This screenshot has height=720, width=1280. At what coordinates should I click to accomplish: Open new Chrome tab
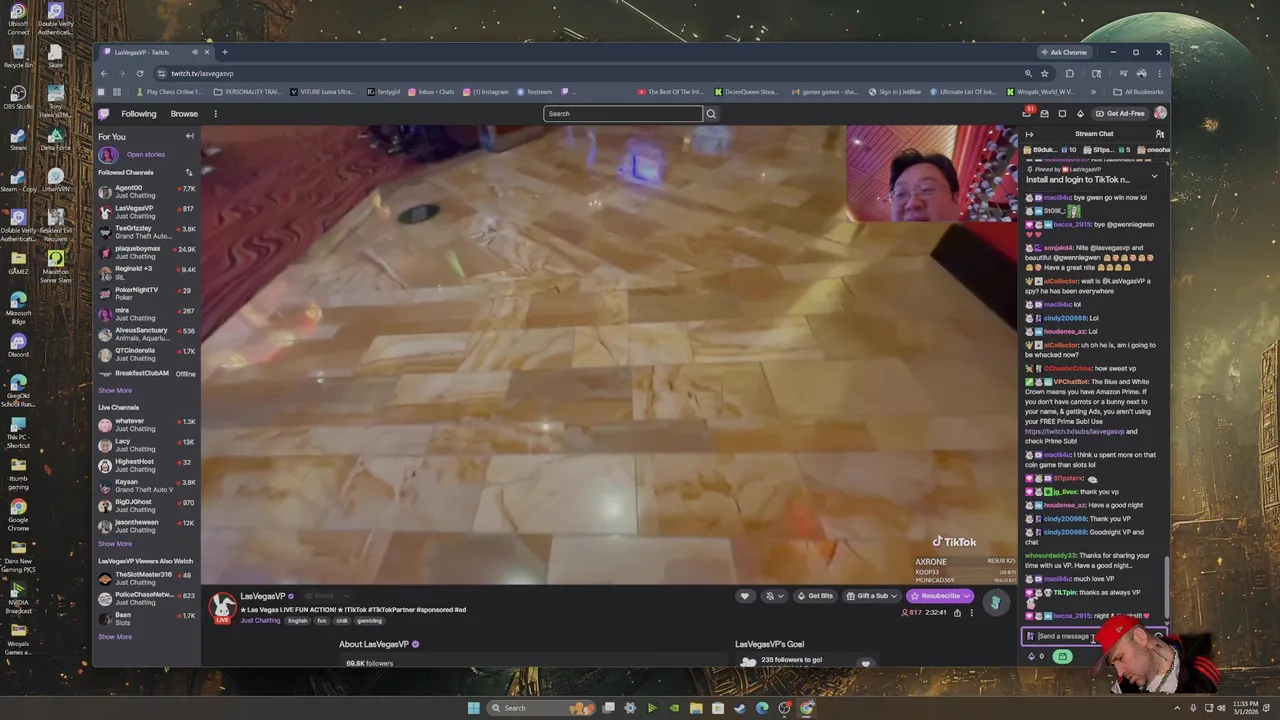[x=225, y=52]
